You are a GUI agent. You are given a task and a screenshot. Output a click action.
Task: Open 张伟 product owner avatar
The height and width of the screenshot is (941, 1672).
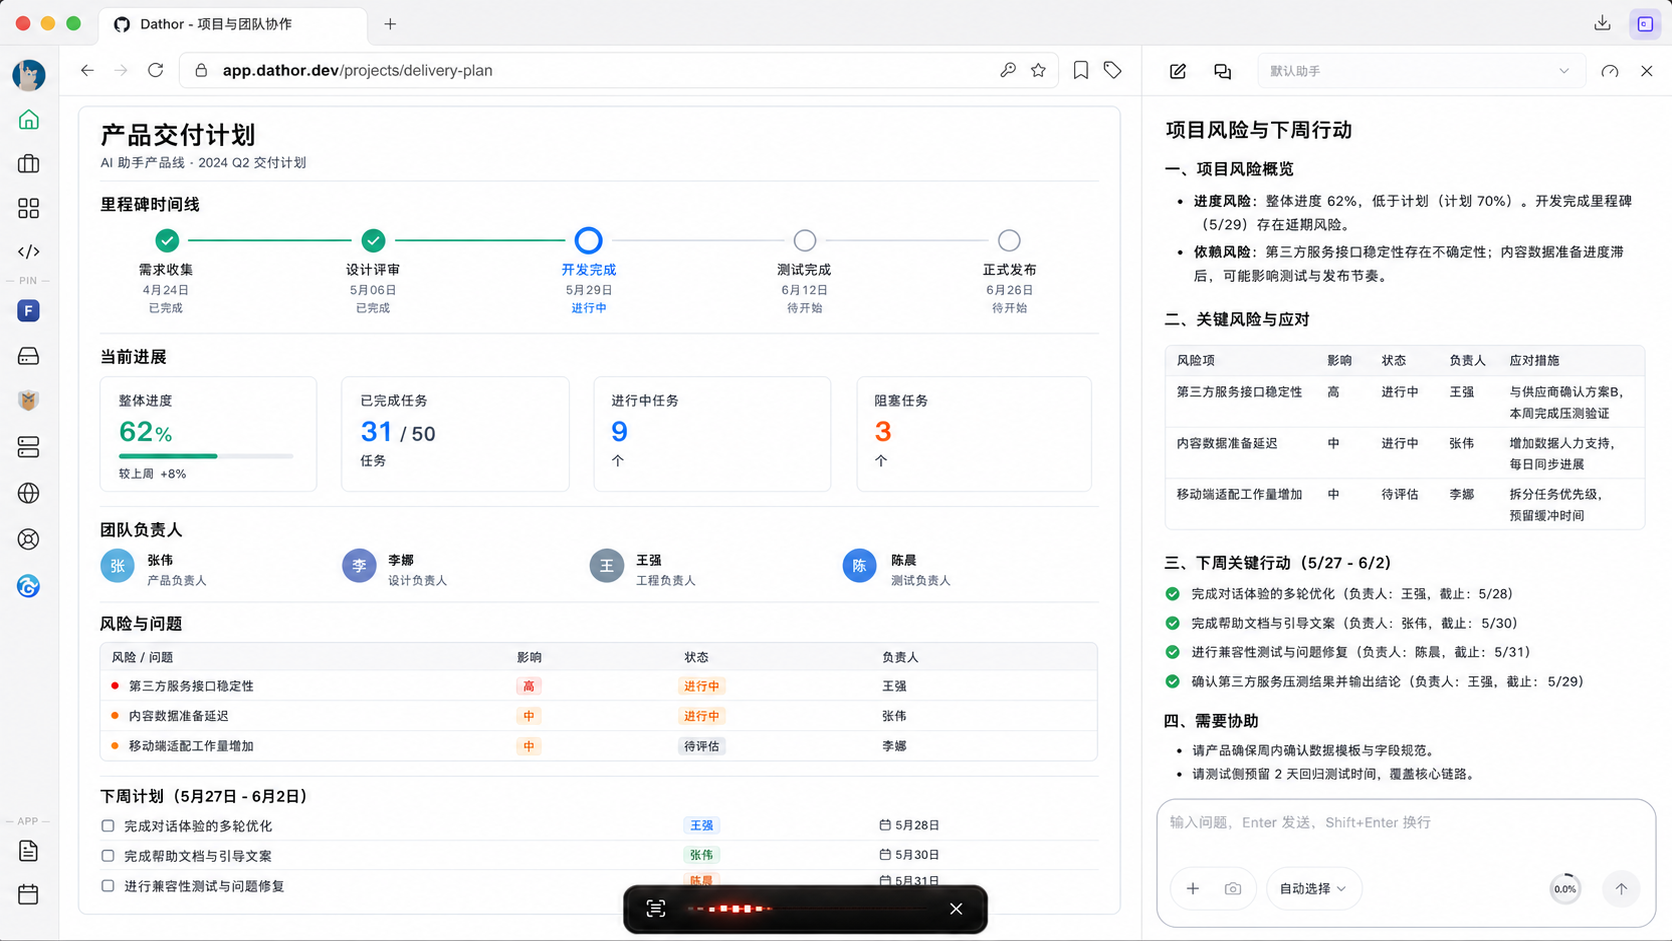pos(117,566)
